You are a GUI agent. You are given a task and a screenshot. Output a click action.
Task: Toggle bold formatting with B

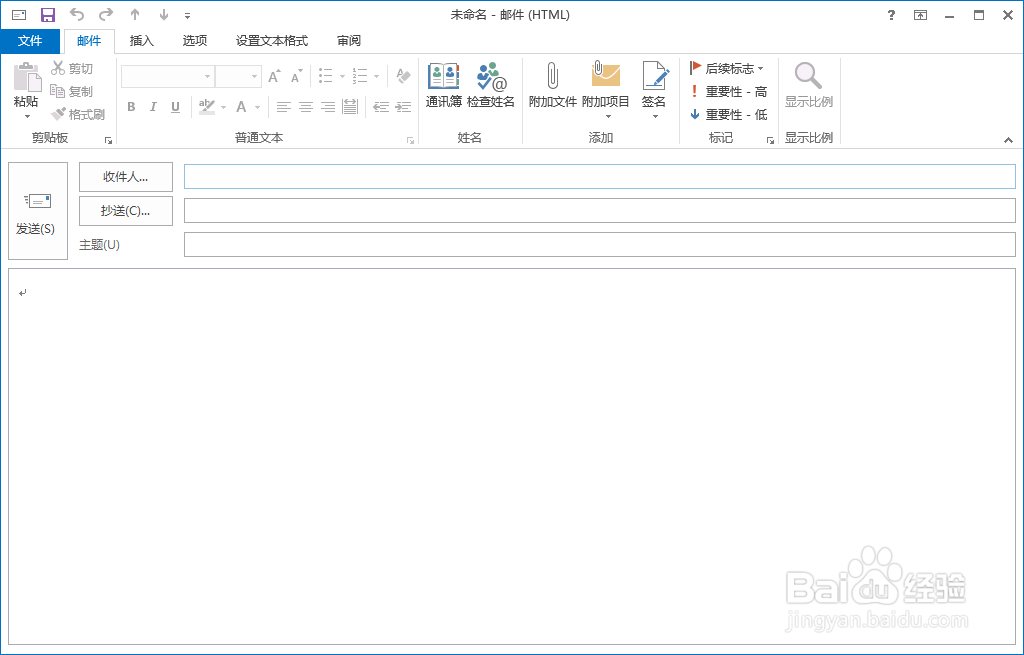[x=130, y=106]
